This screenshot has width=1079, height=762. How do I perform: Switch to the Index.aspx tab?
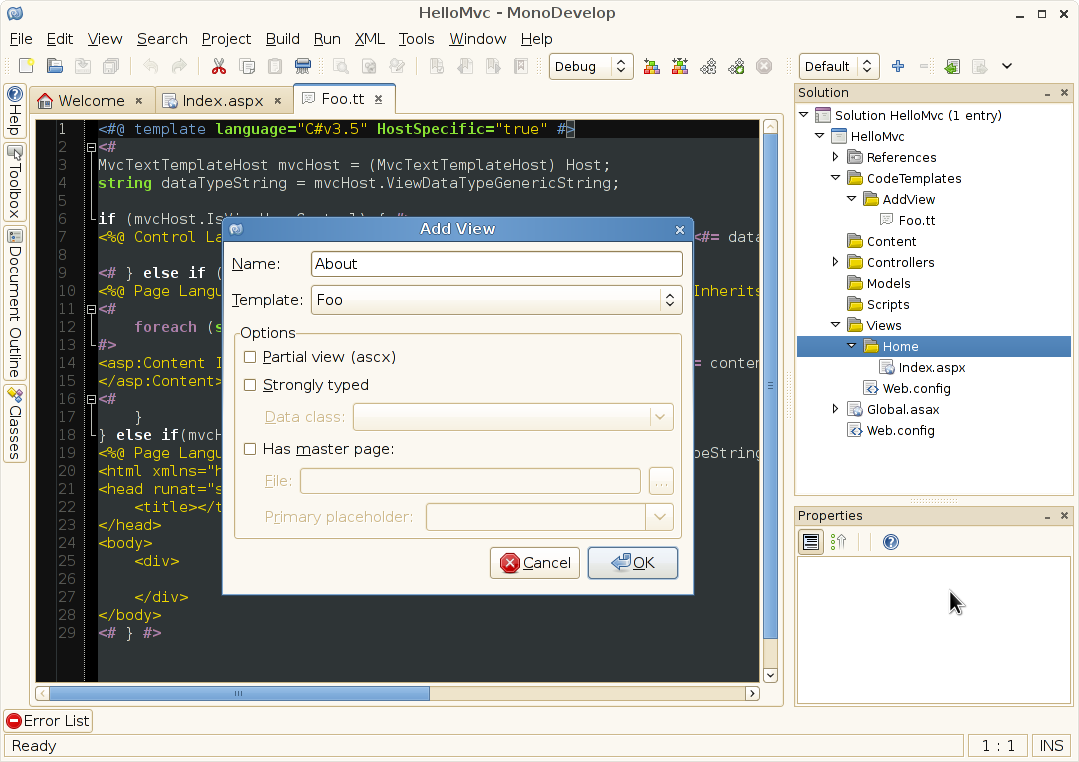[222, 100]
